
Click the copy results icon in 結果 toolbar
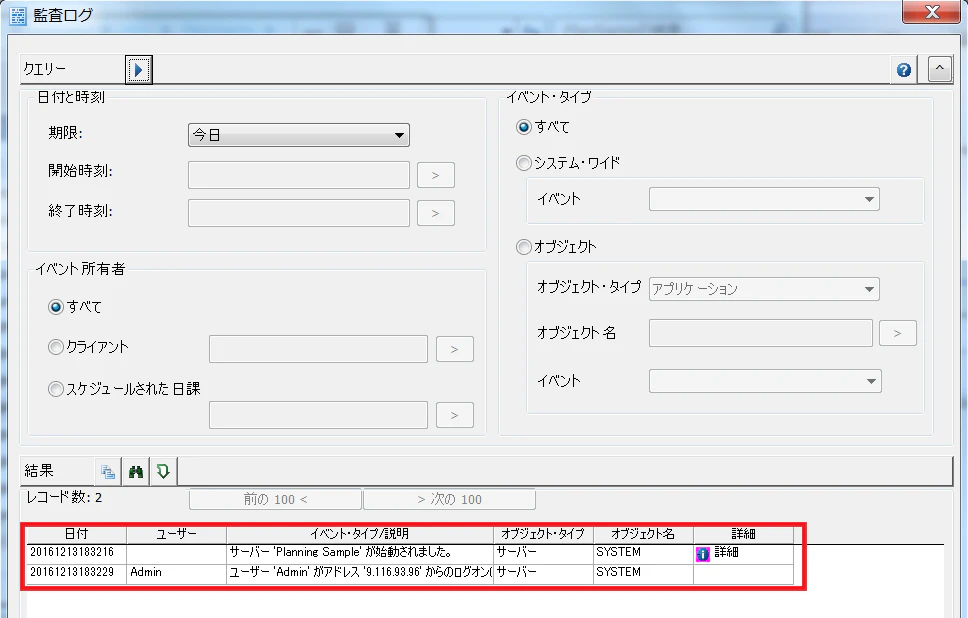[108, 472]
